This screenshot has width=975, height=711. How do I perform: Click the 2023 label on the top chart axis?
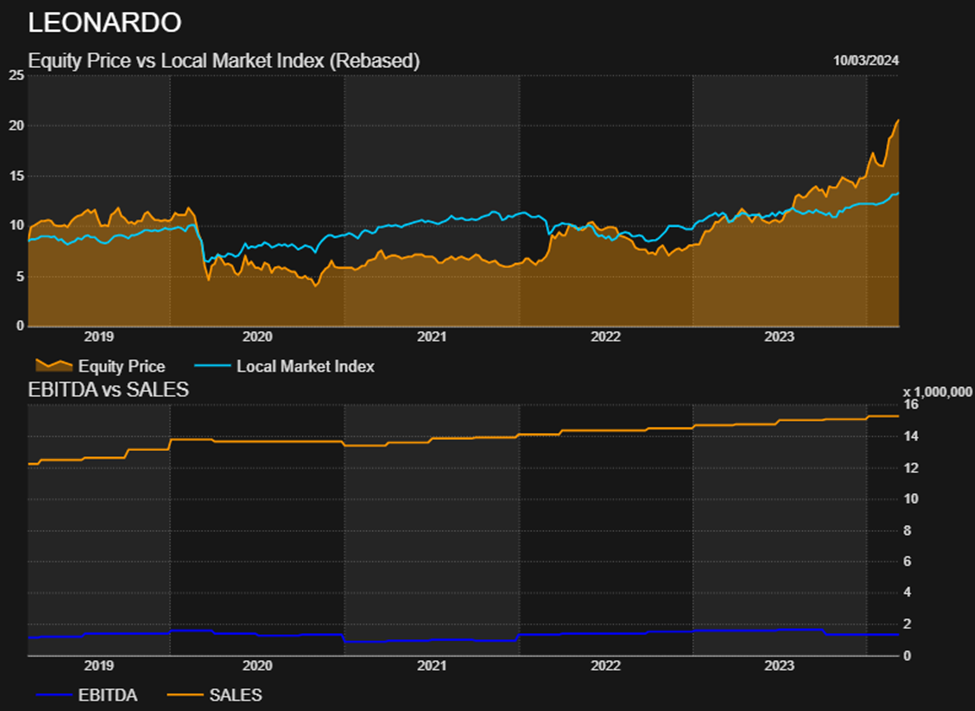pos(779,337)
